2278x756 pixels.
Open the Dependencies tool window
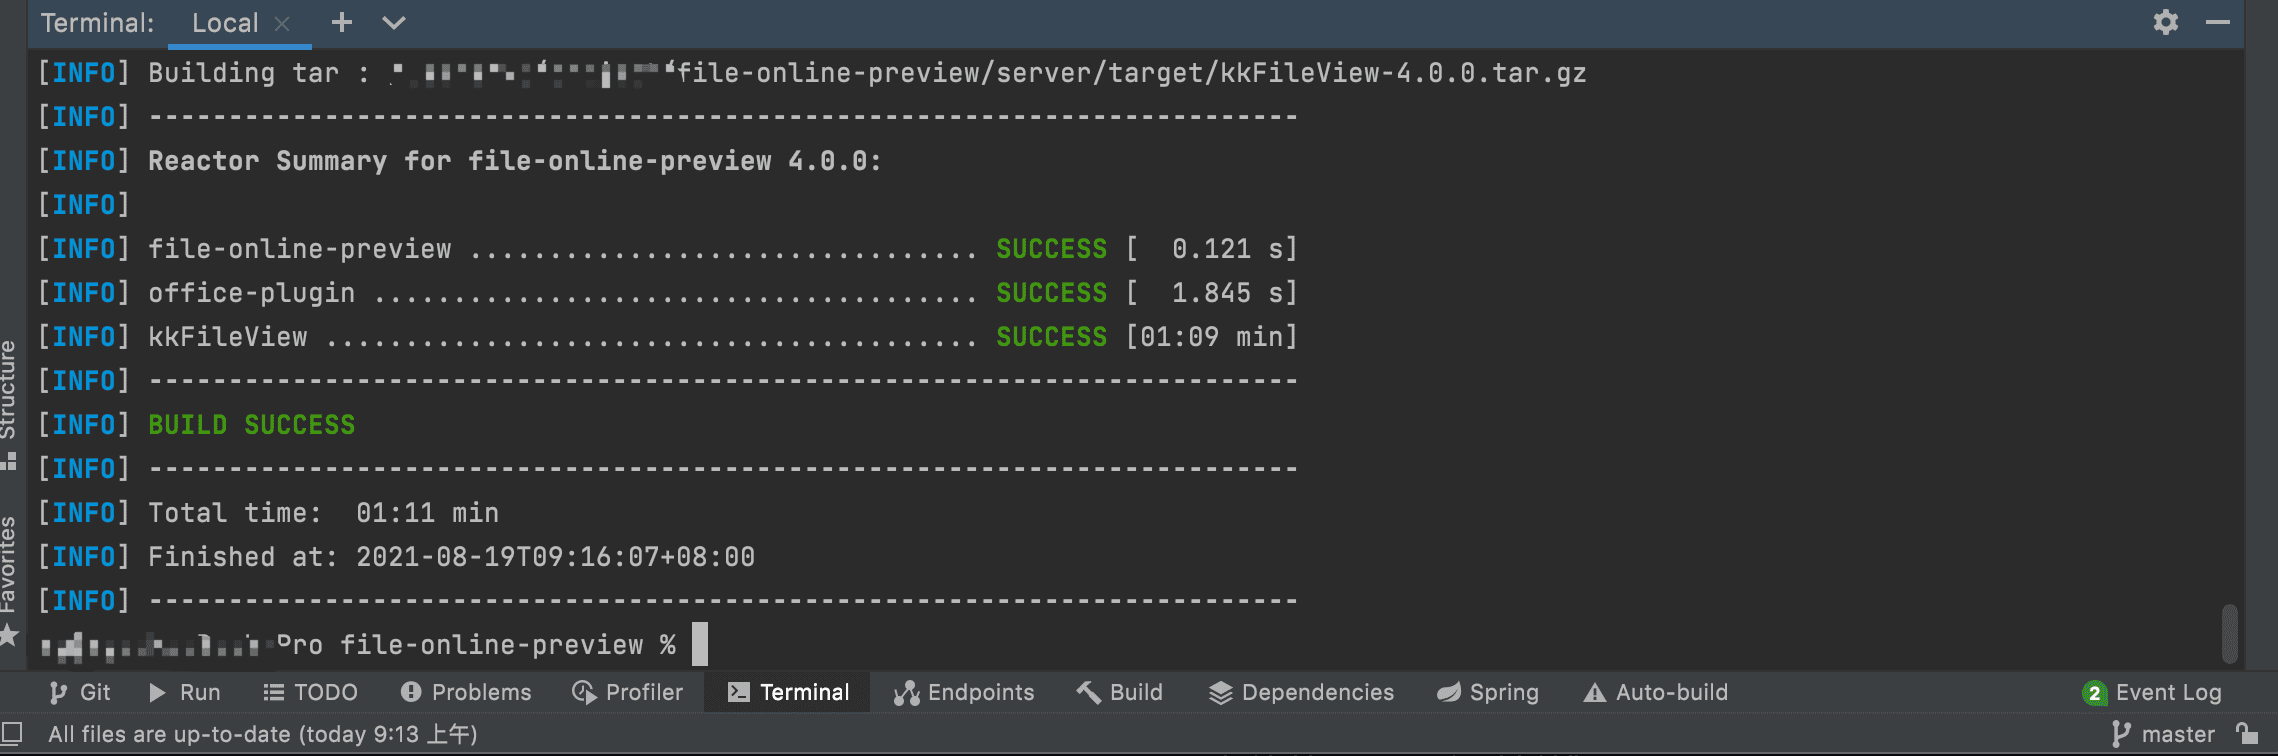[1301, 692]
